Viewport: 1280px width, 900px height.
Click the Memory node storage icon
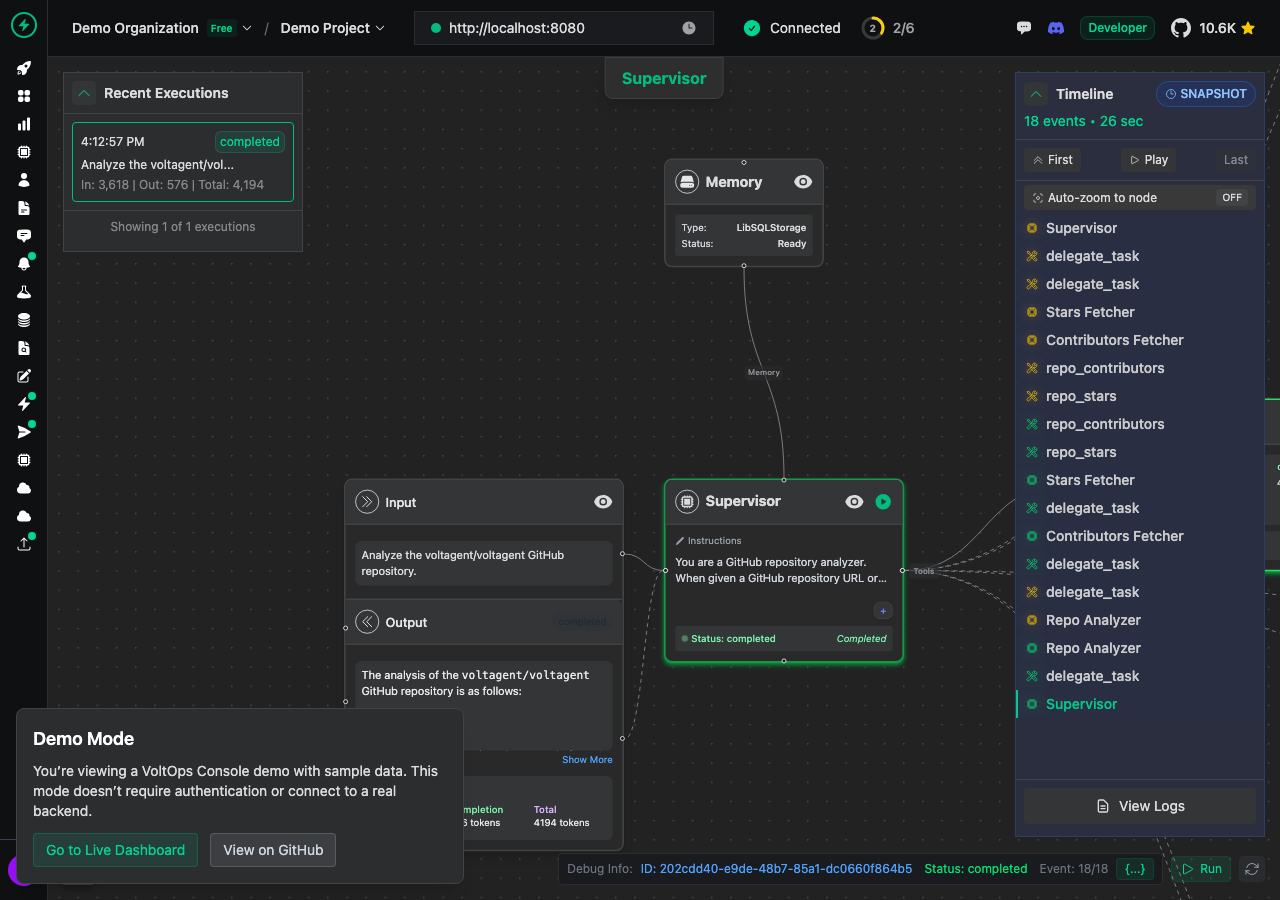point(687,182)
